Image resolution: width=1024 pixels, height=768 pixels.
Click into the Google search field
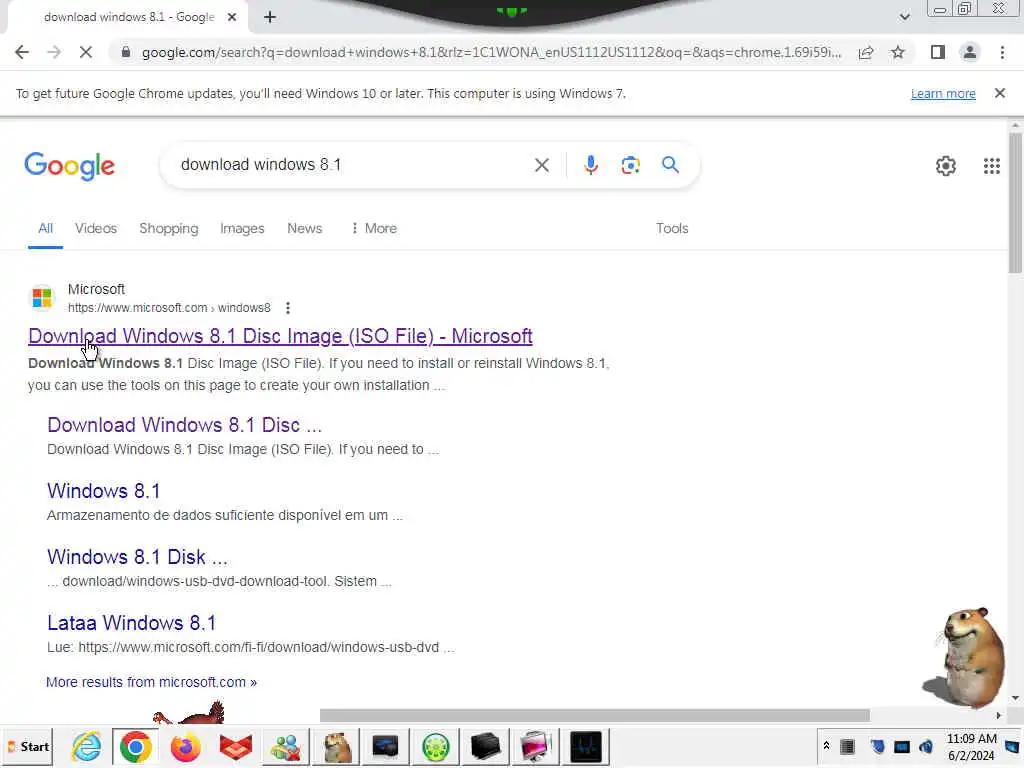click(x=353, y=165)
